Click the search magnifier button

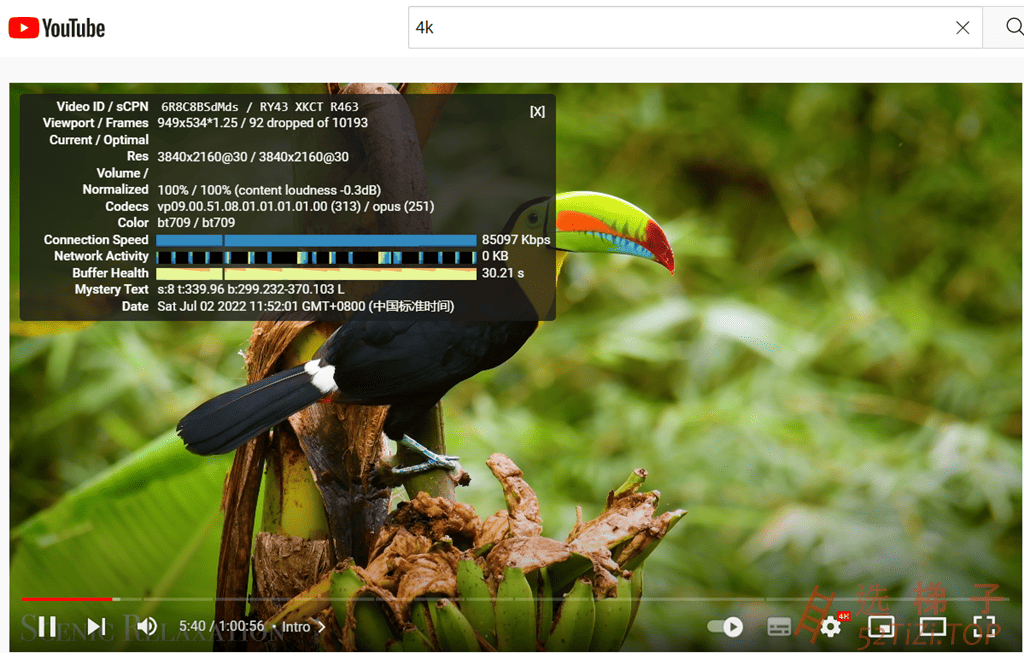click(1002, 28)
